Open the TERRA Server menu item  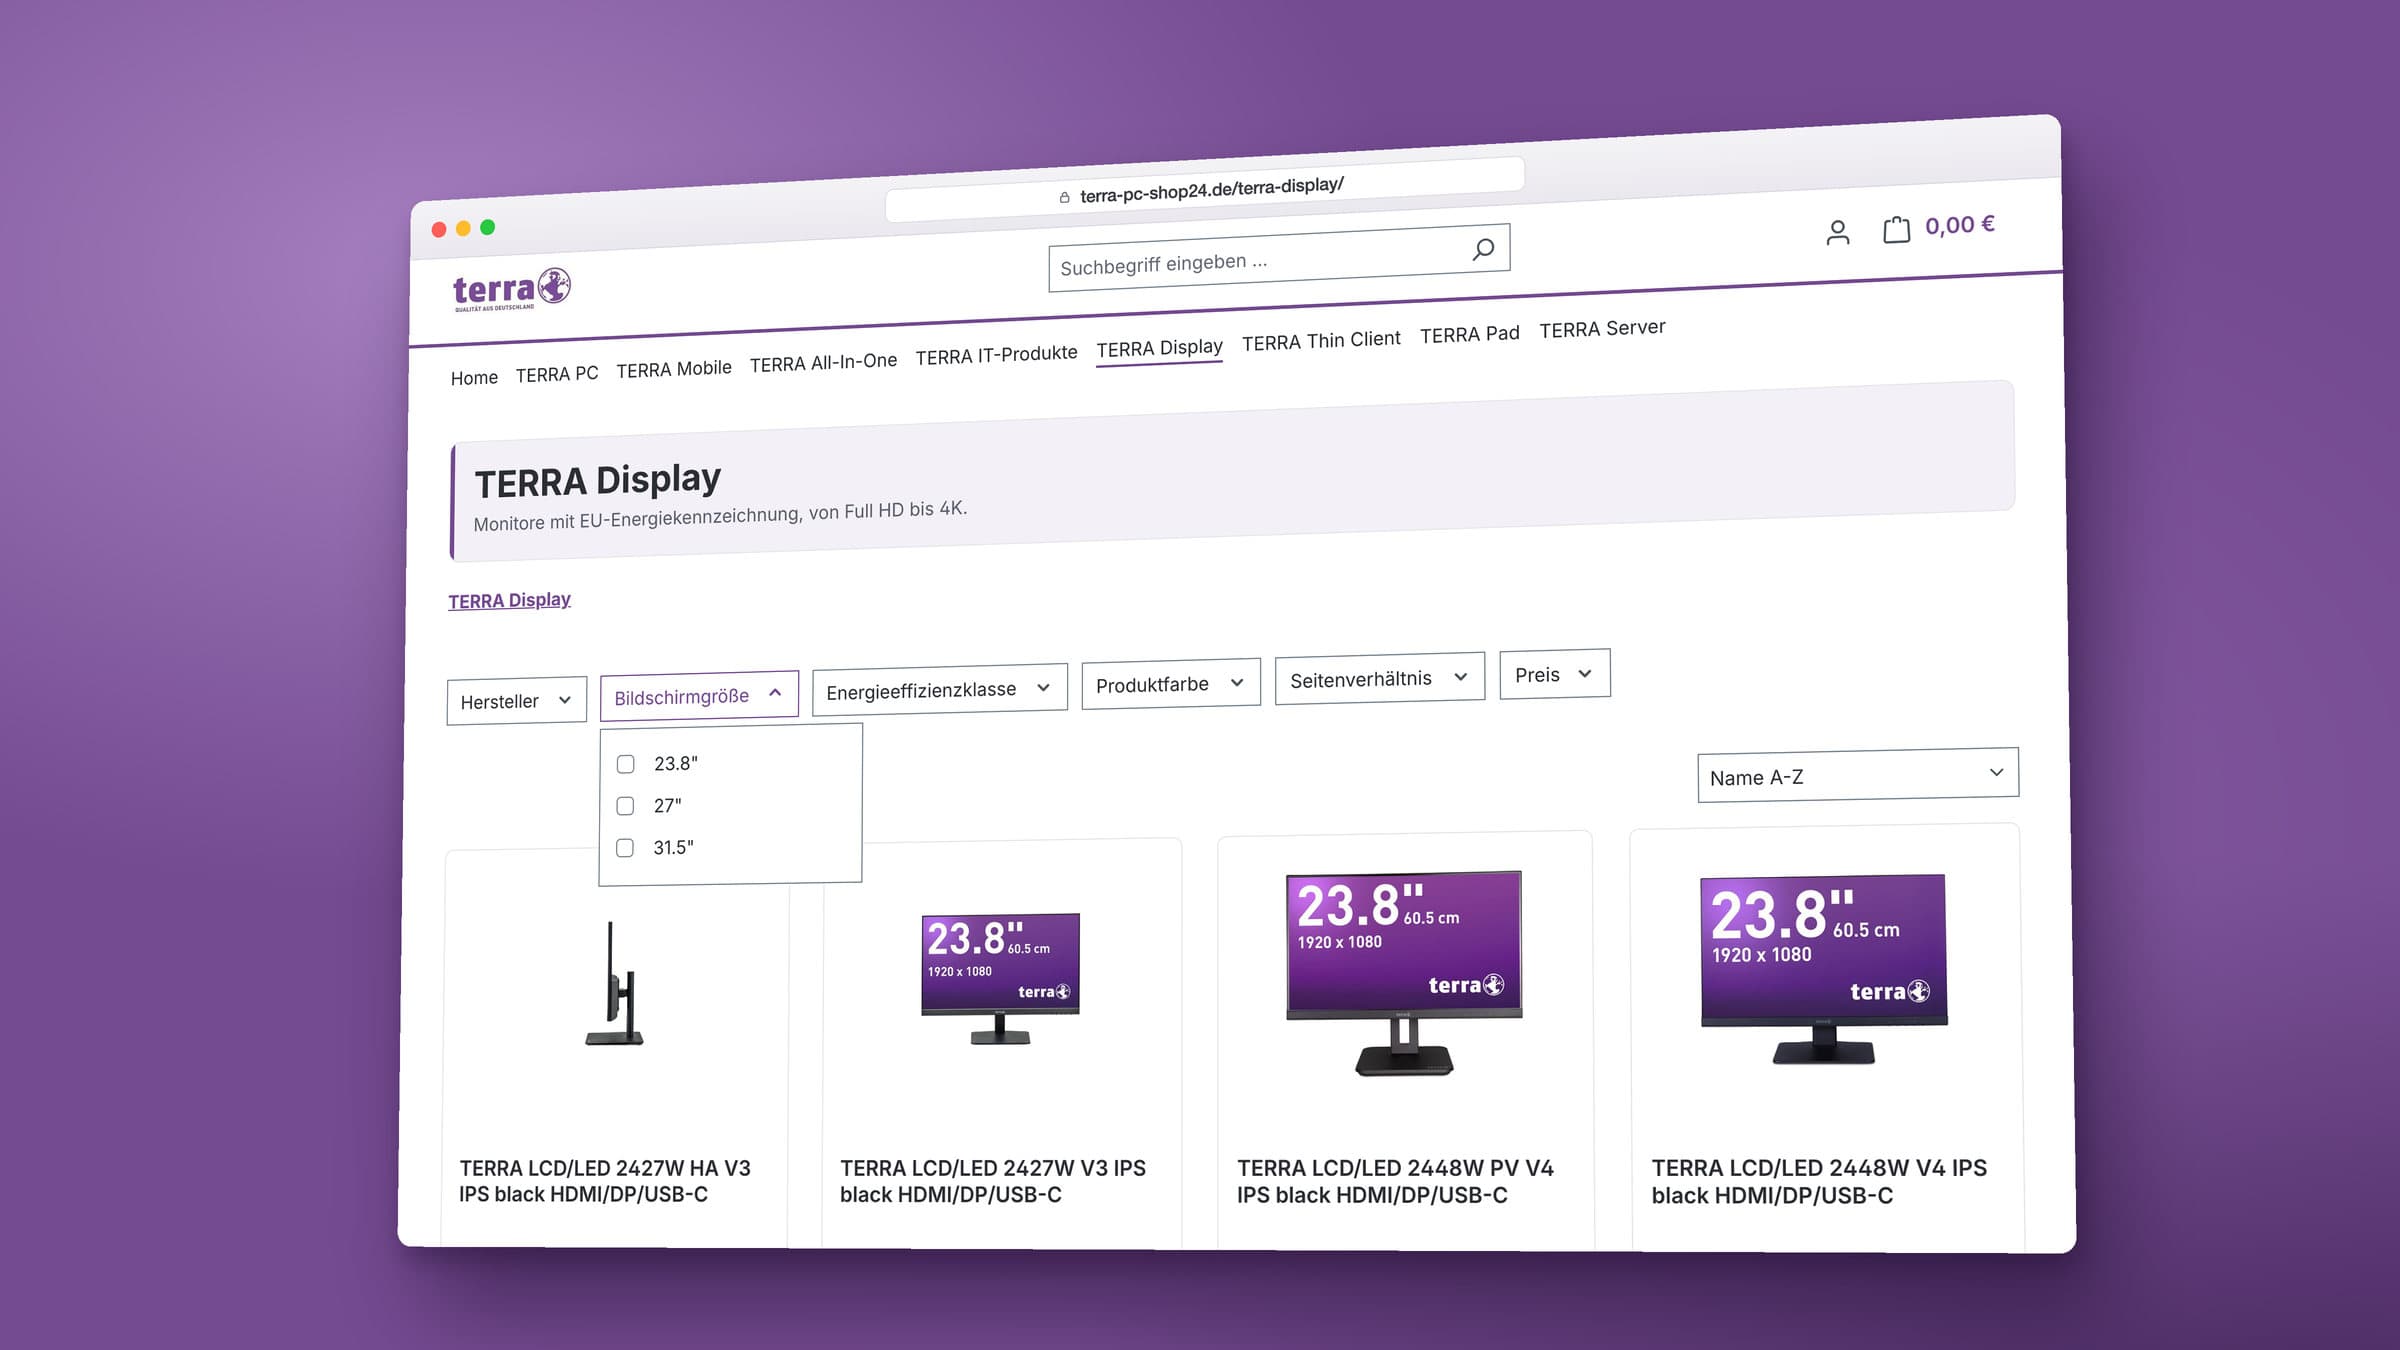tap(1602, 329)
